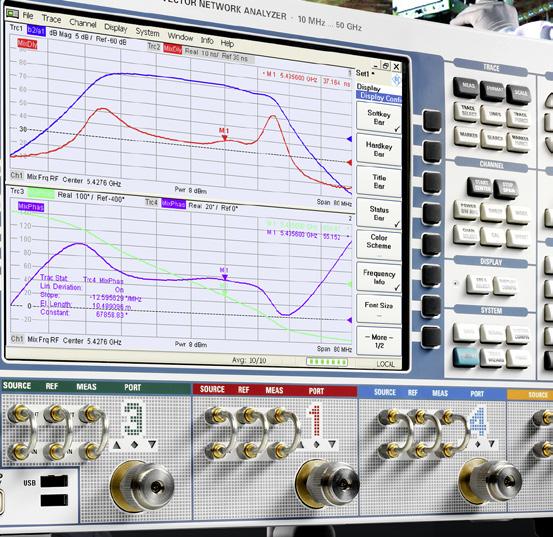Open the Font Size submenu softkey
The height and width of the screenshot is (537, 553).
pos(379,309)
